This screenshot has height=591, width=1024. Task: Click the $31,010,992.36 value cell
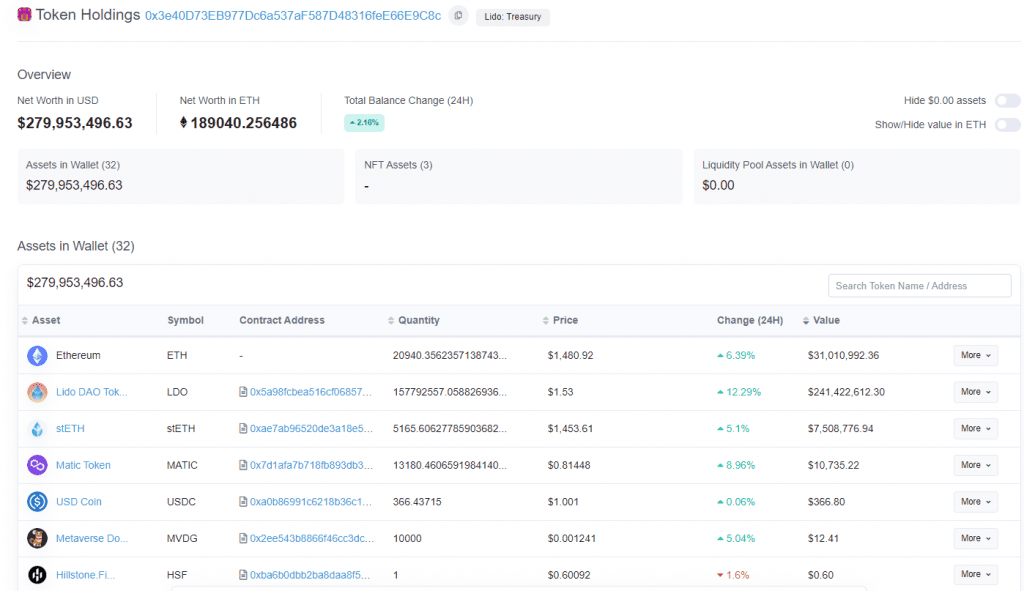[x=843, y=355]
